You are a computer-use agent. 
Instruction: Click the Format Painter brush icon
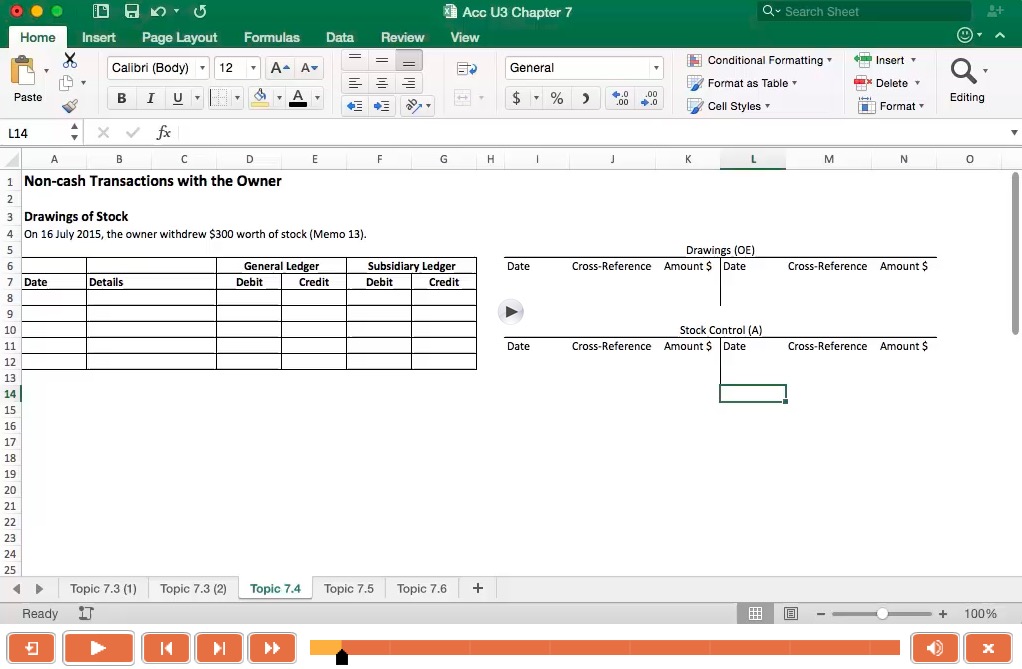[x=70, y=106]
